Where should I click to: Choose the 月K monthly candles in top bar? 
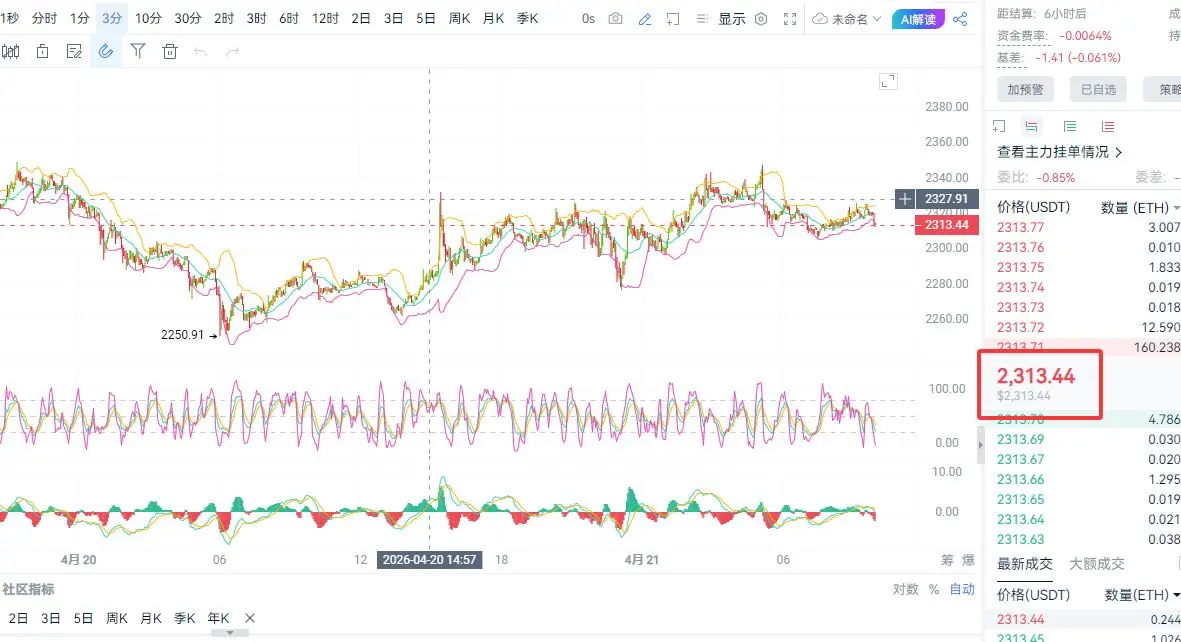pos(493,18)
